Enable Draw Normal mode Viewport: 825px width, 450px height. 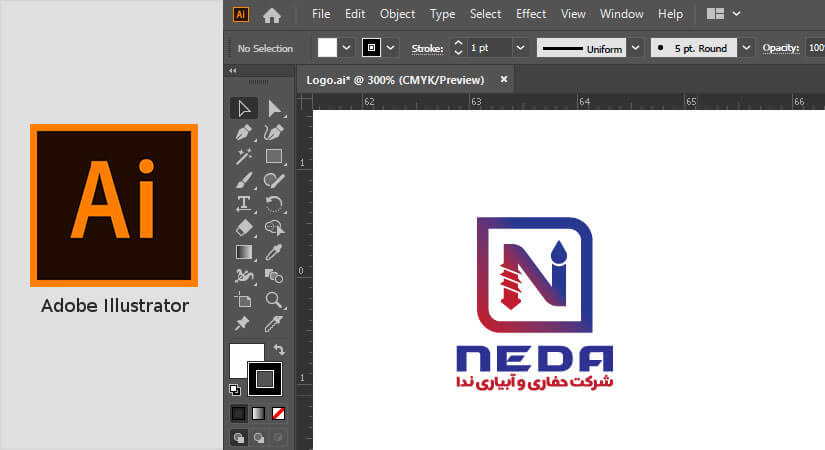tap(239, 437)
